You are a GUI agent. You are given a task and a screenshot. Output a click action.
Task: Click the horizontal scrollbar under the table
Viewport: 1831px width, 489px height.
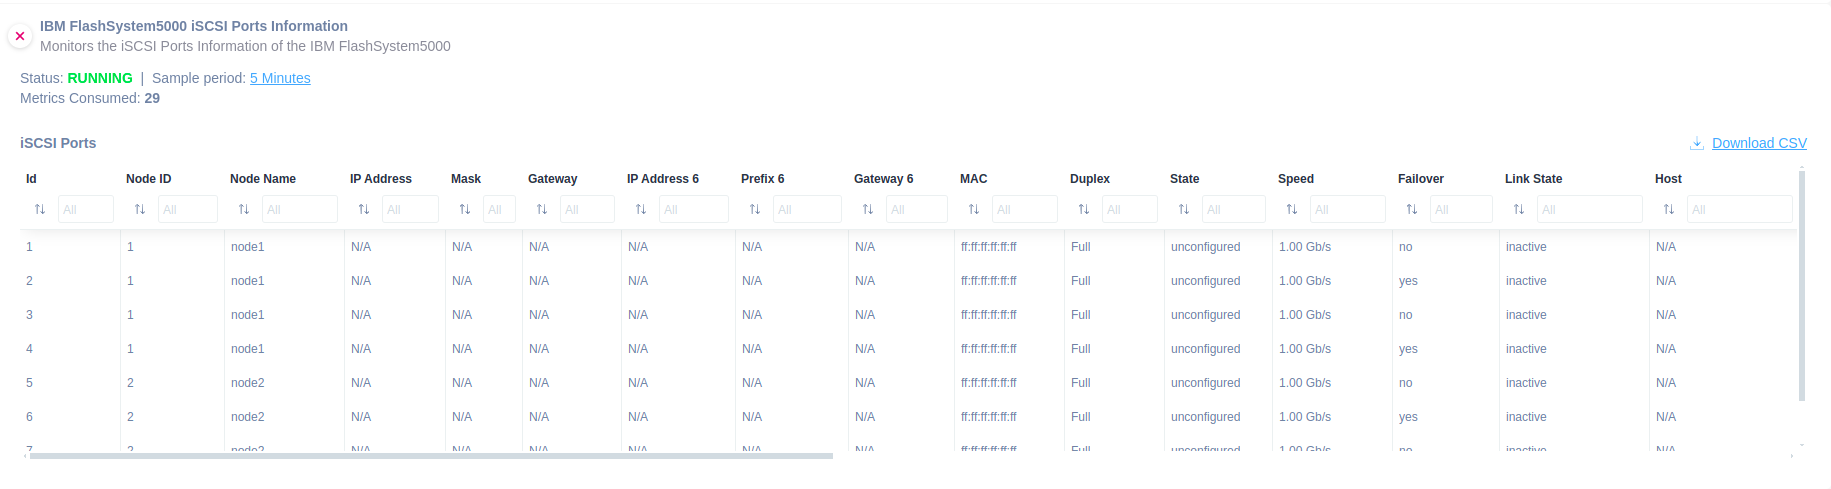[x=431, y=456]
